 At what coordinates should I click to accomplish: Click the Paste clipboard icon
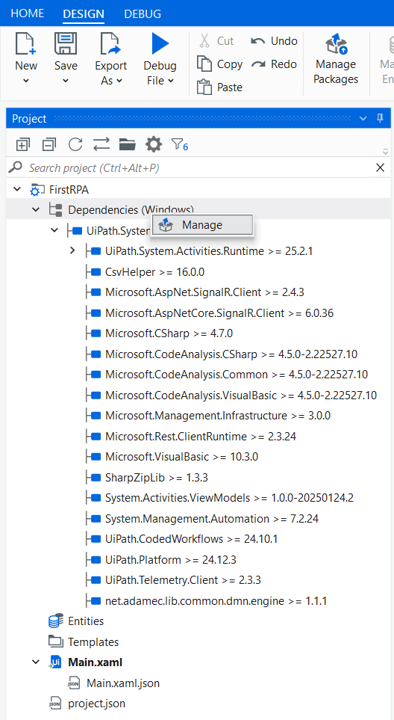click(x=204, y=87)
